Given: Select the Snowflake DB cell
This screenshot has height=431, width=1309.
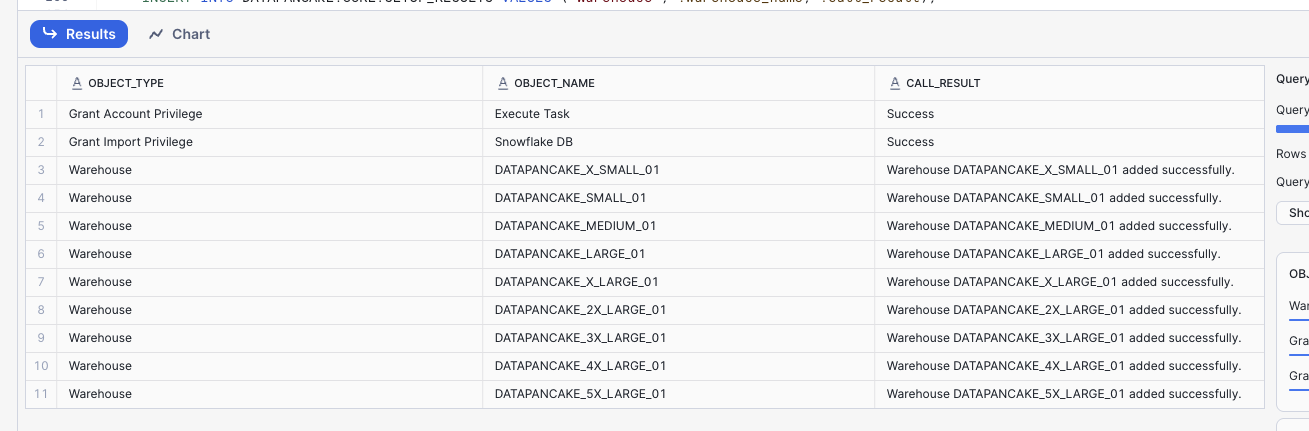Looking at the screenshot, I should tap(533, 142).
